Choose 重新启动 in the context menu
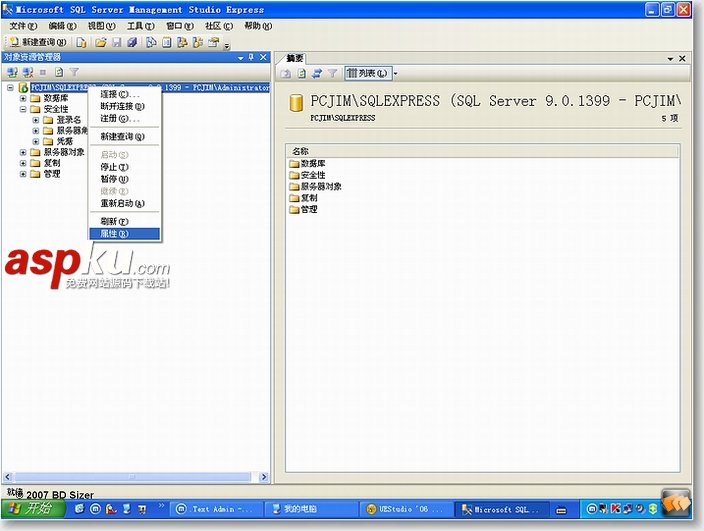704x531 pixels. click(124, 203)
